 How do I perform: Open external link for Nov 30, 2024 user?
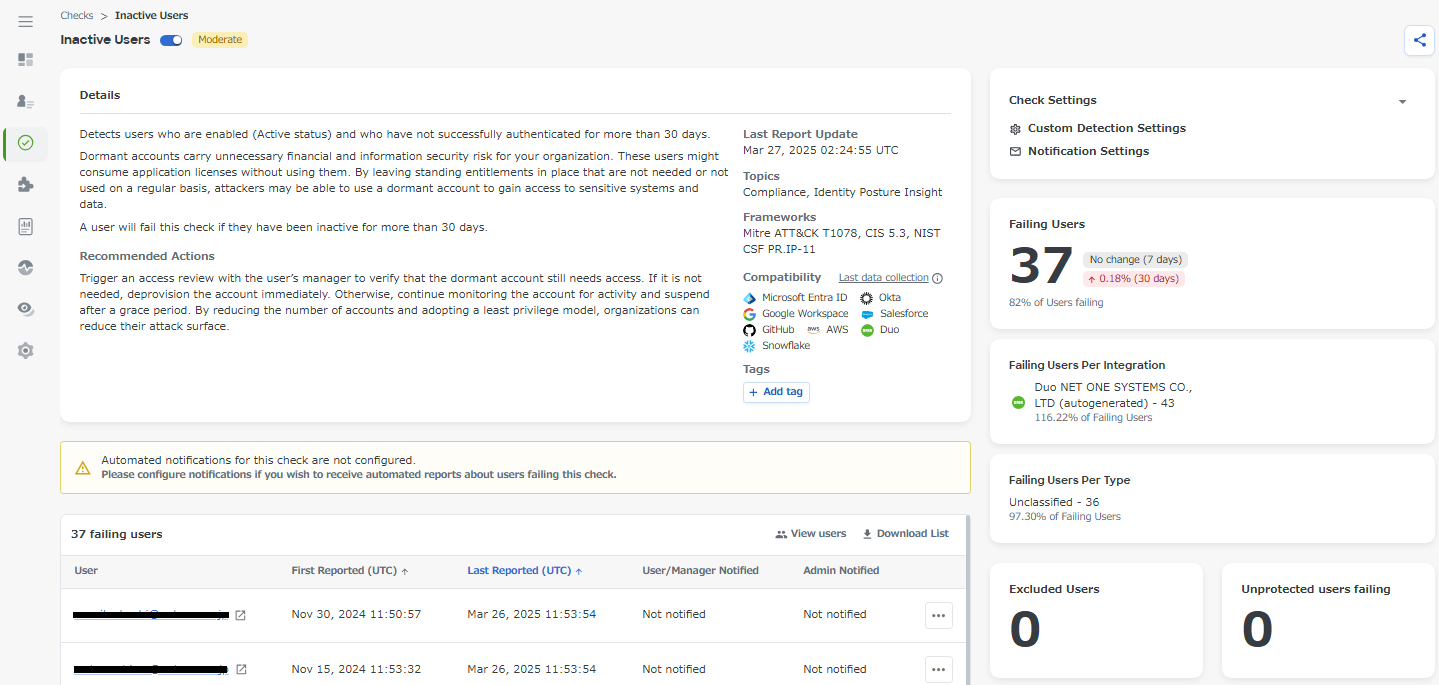point(241,615)
